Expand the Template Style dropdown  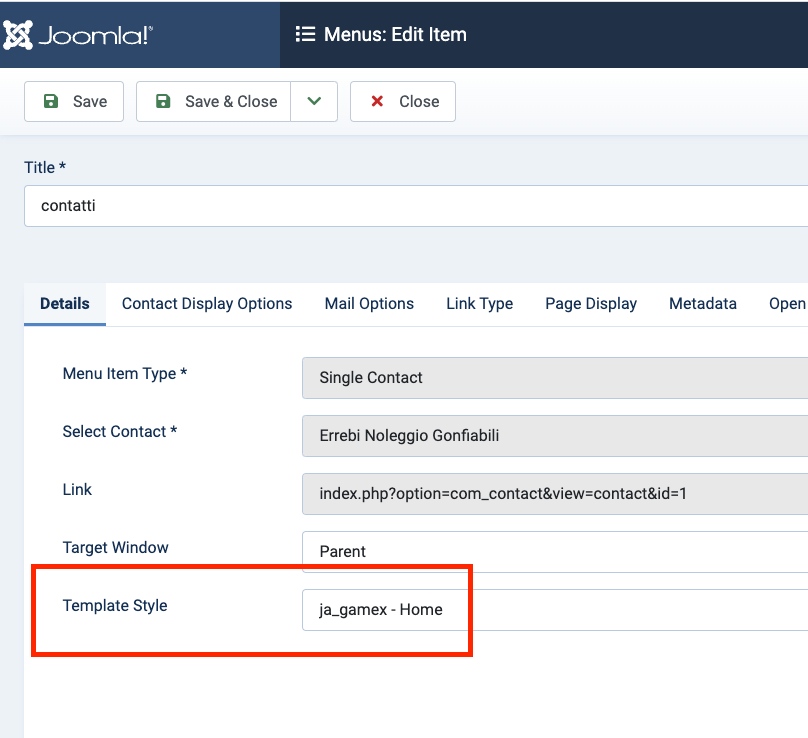point(554,609)
